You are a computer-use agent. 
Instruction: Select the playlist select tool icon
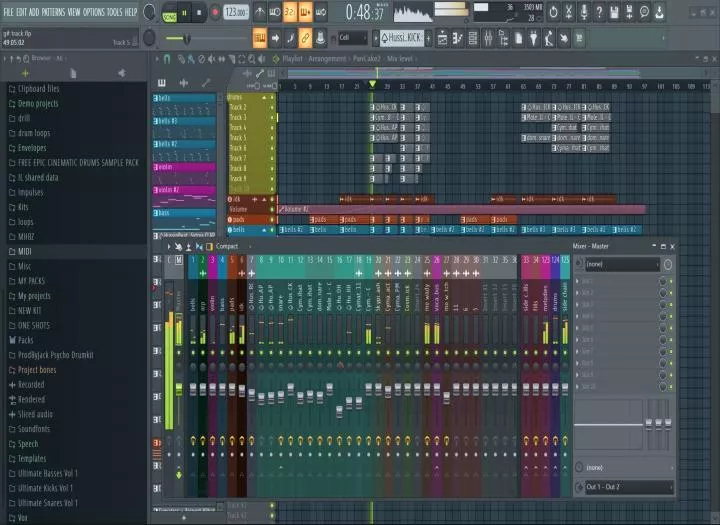(x=242, y=59)
